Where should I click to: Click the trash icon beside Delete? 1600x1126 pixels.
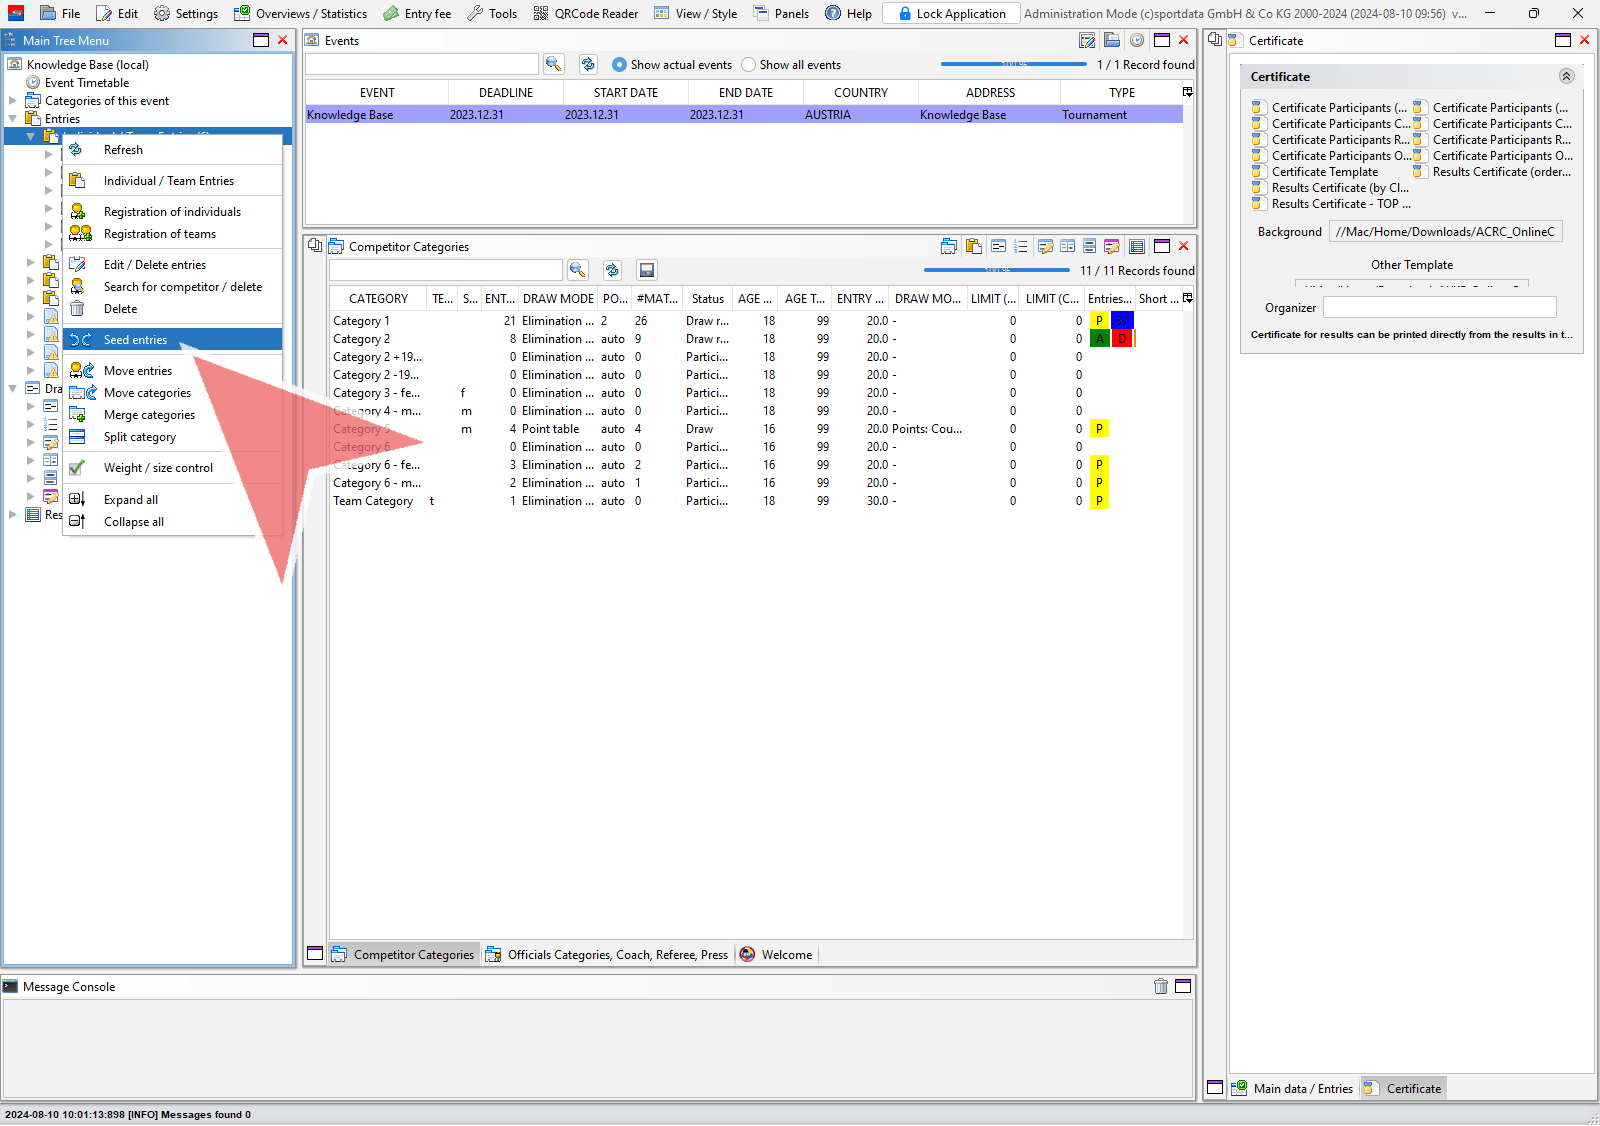click(x=77, y=309)
